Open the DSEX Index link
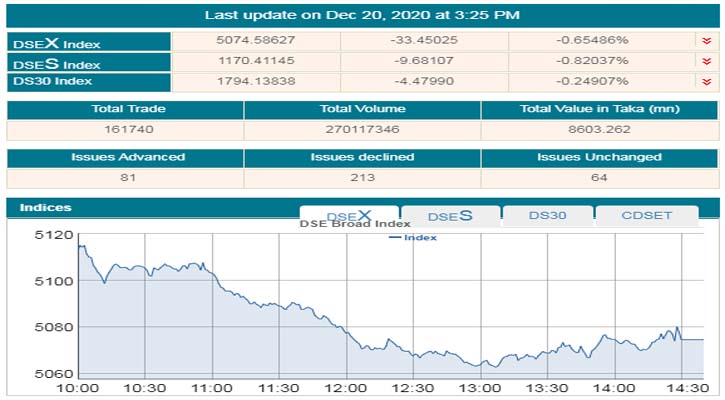Image resolution: width=725 pixels, height=400 pixels. point(56,43)
